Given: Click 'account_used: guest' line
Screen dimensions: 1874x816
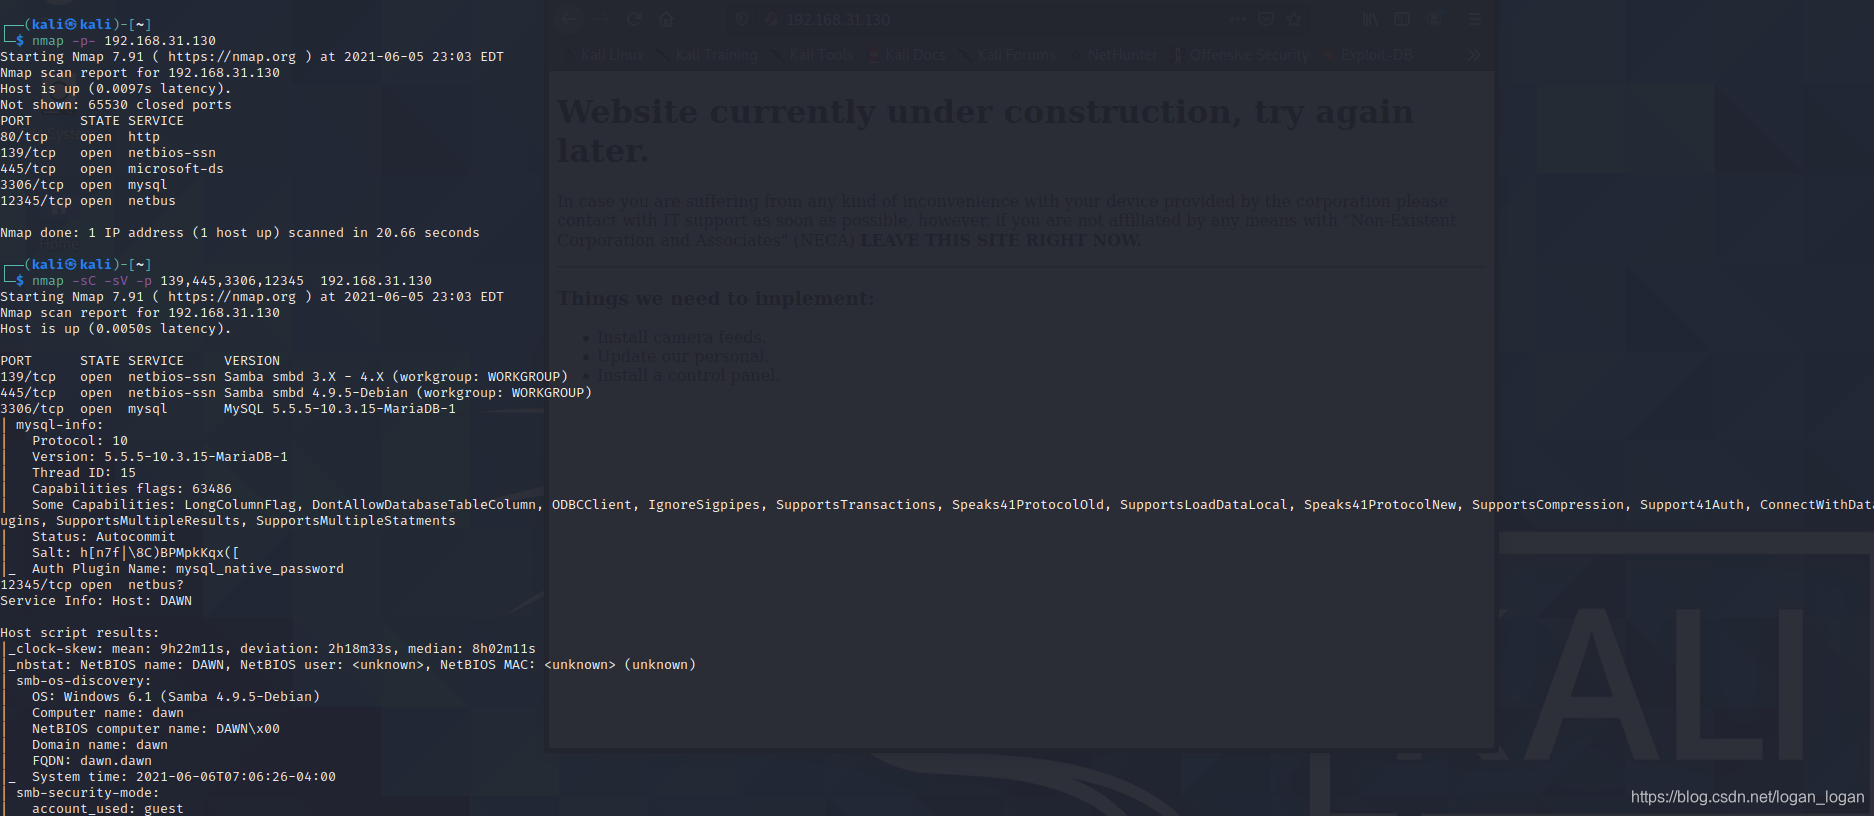Looking at the screenshot, I should coord(108,809).
